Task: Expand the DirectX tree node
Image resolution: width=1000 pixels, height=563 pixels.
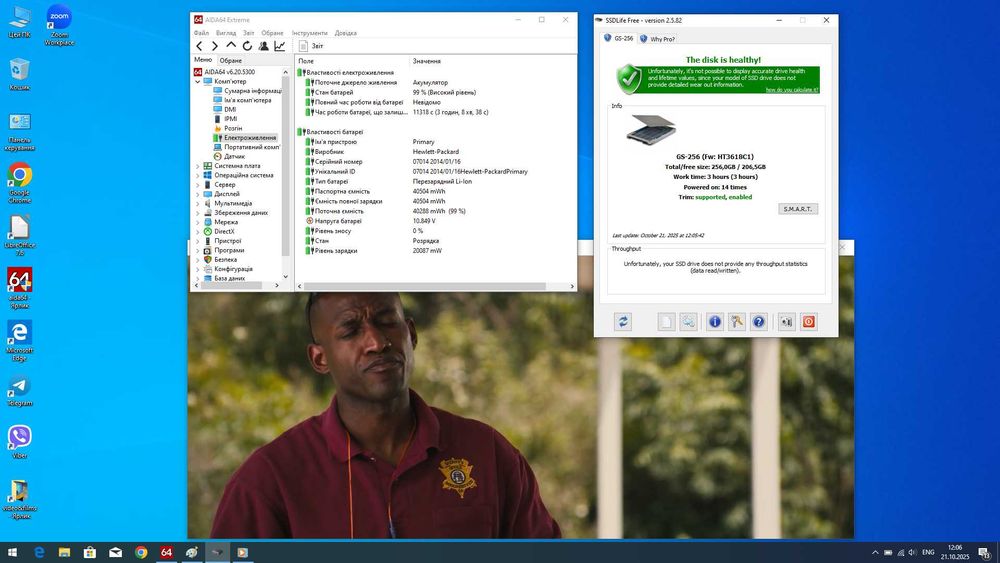Action: pos(198,231)
